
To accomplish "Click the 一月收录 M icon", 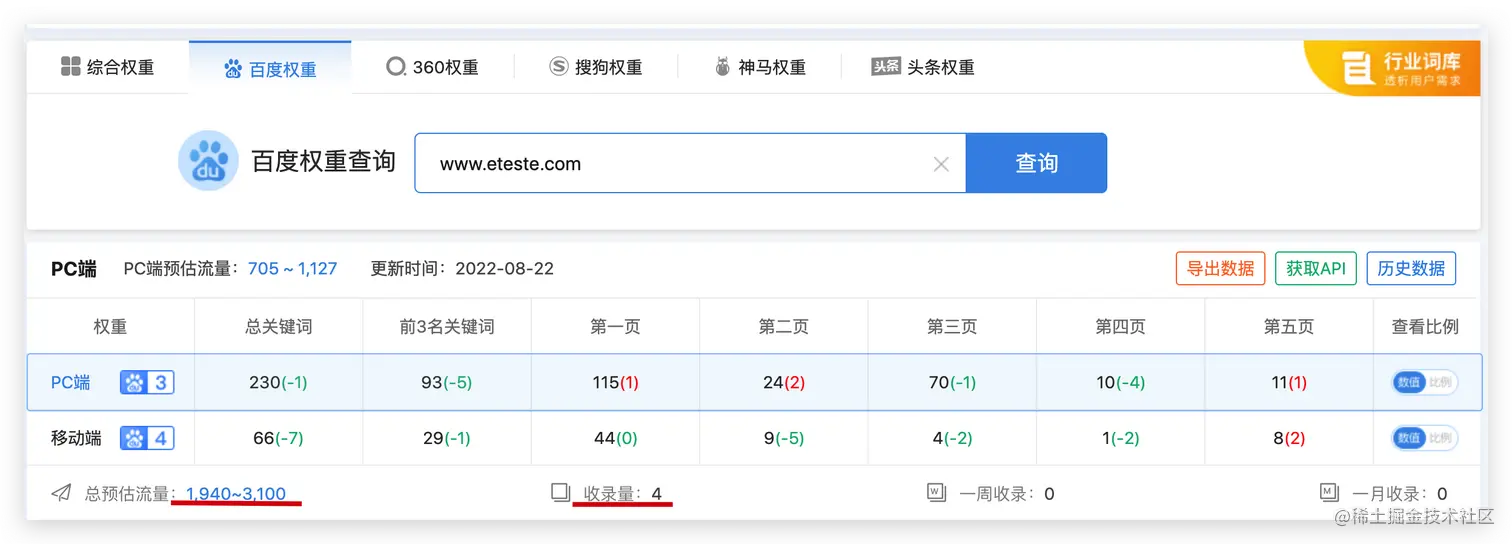I will [x=1329, y=492].
